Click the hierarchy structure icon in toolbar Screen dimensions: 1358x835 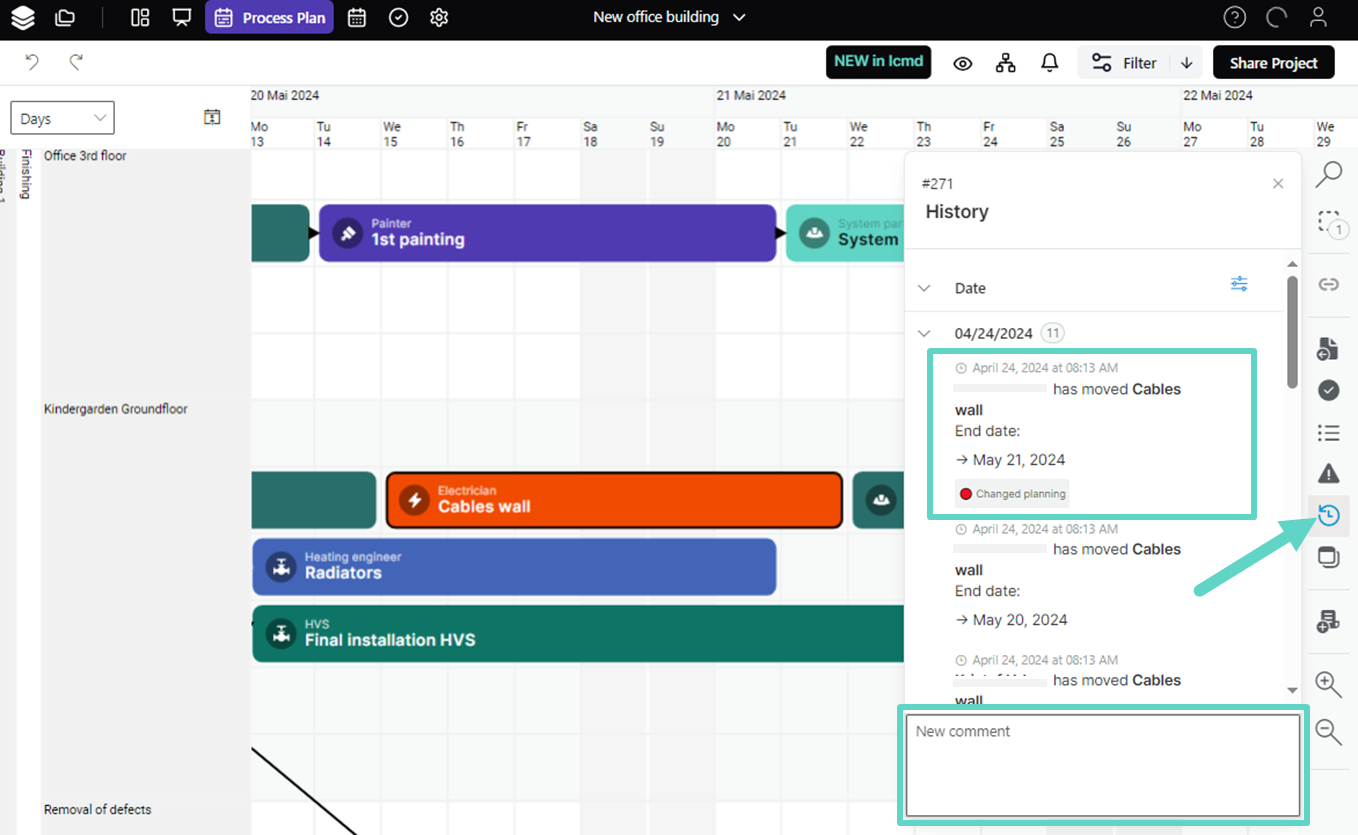click(x=1005, y=63)
